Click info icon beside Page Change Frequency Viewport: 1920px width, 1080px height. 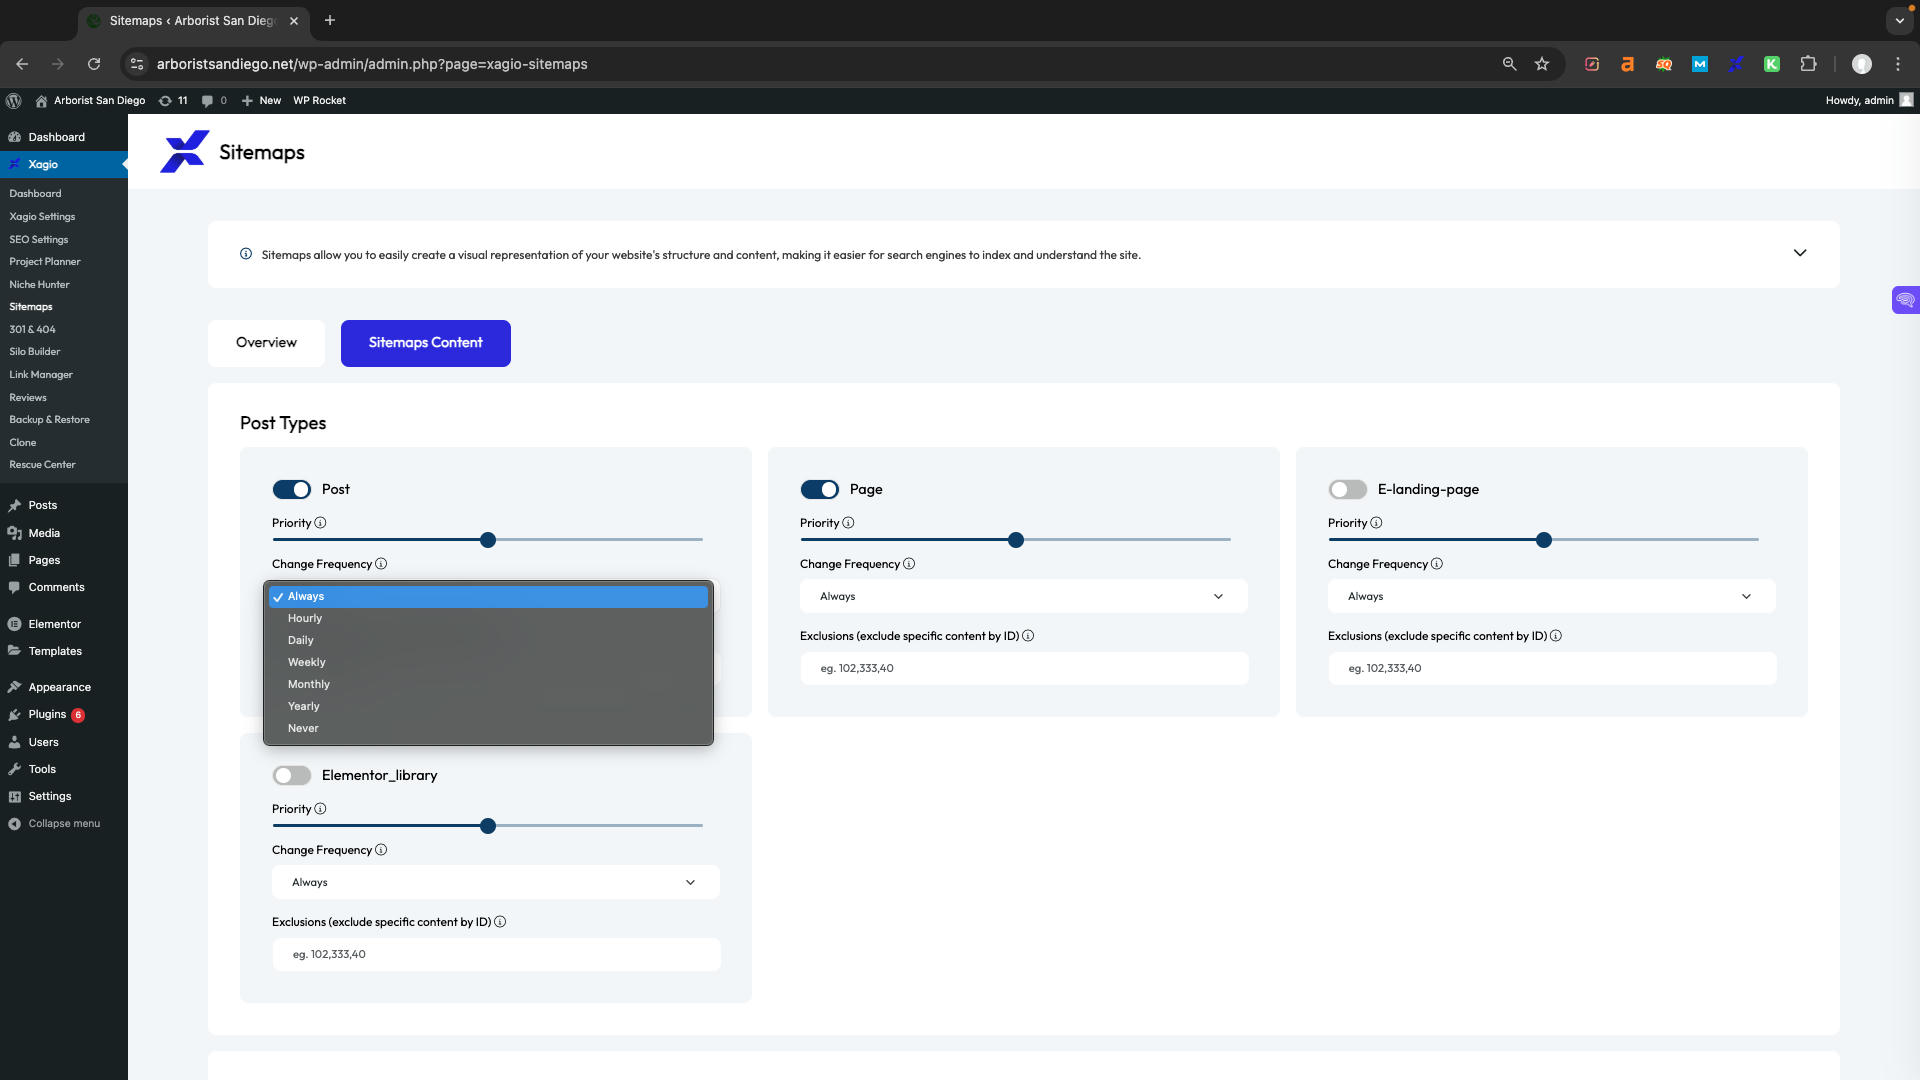909,564
